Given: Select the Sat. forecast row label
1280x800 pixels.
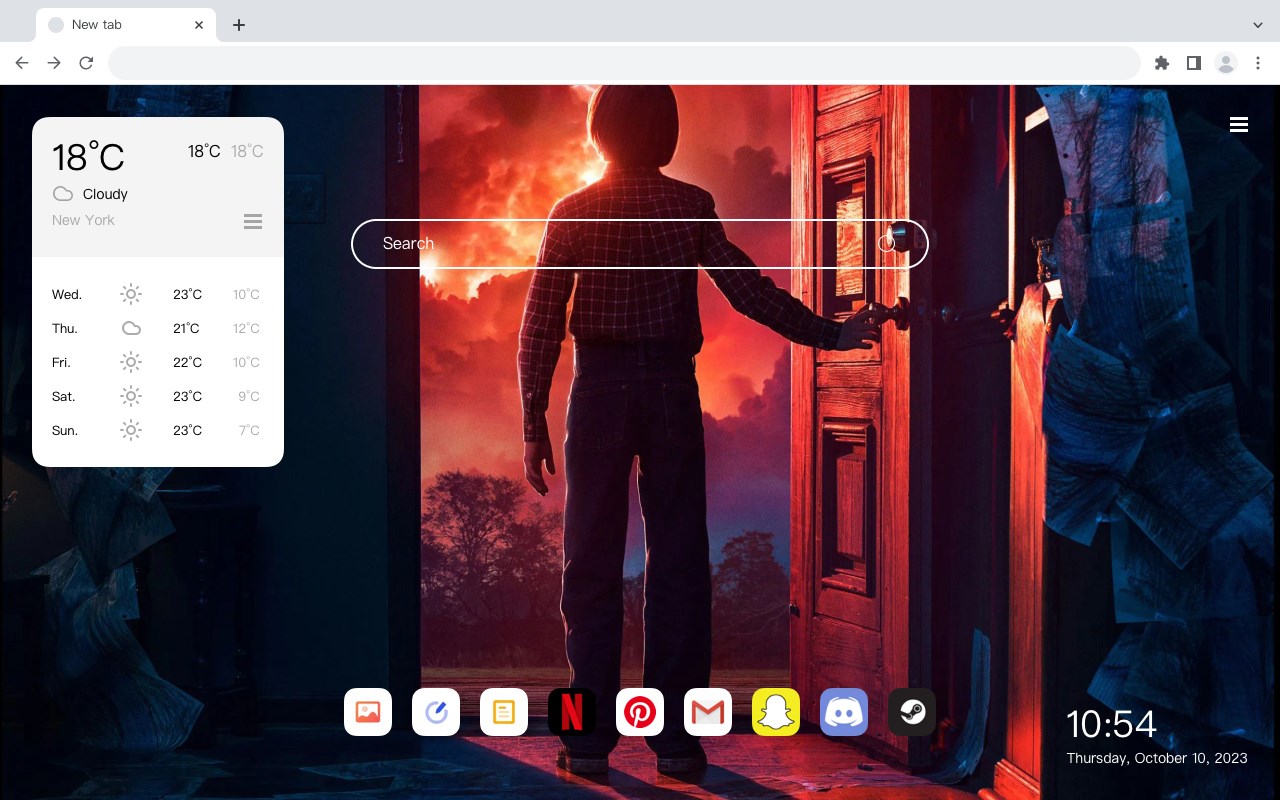Looking at the screenshot, I should 64,396.
